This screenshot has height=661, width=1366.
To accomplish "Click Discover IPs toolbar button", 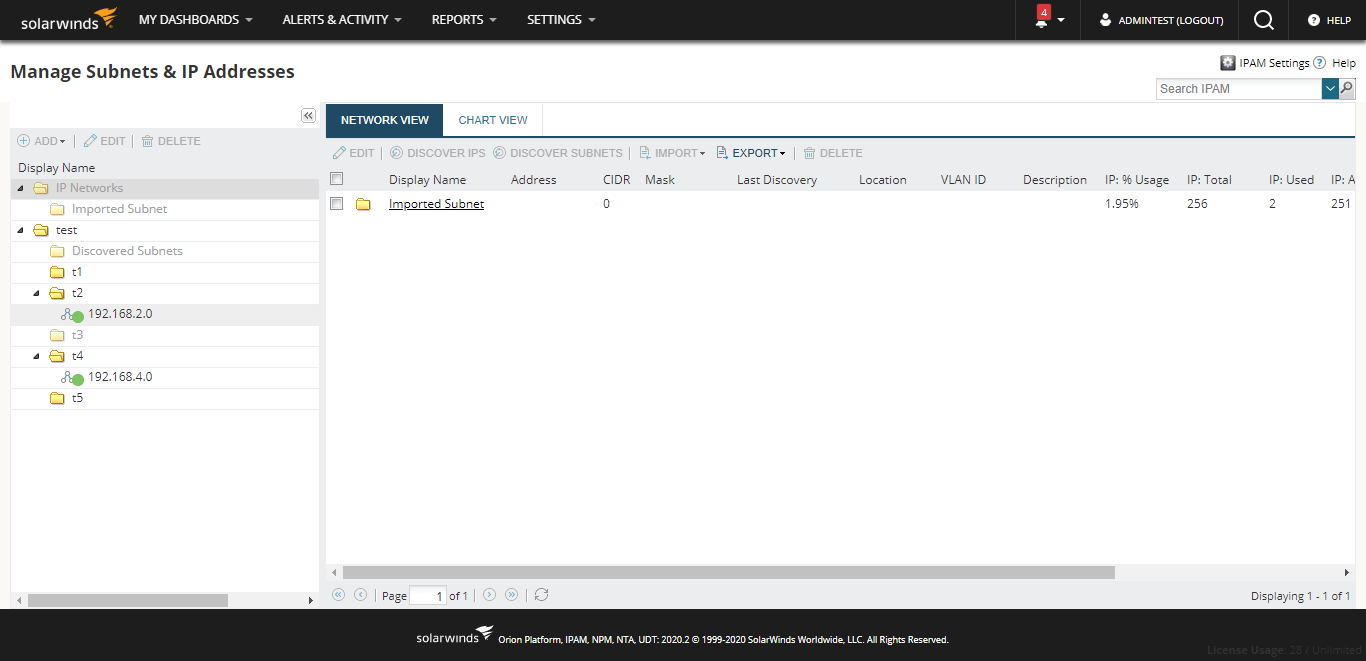I will tap(437, 153).
